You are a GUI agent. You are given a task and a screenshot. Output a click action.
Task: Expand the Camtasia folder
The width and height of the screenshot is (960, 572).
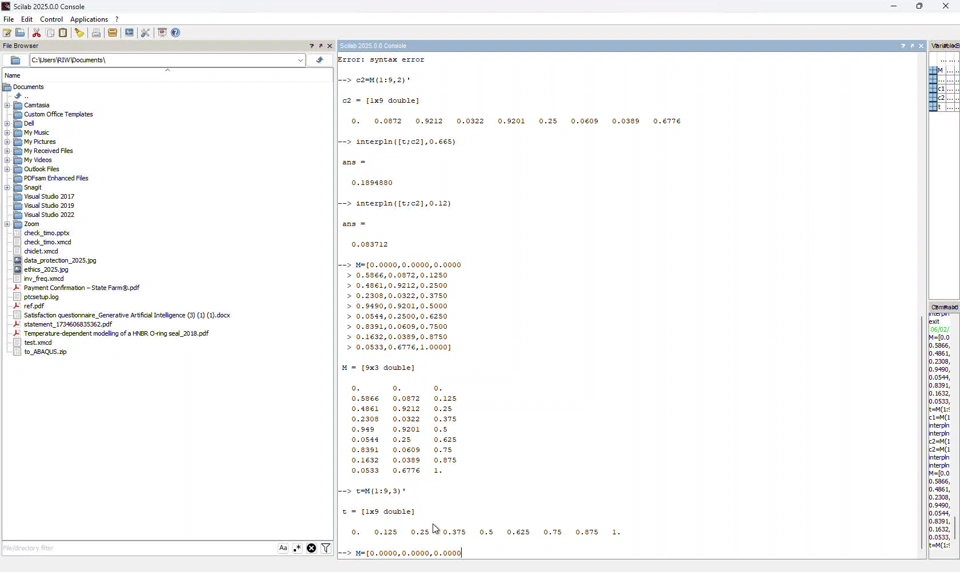pyautogui.click(x=7, y=105)
